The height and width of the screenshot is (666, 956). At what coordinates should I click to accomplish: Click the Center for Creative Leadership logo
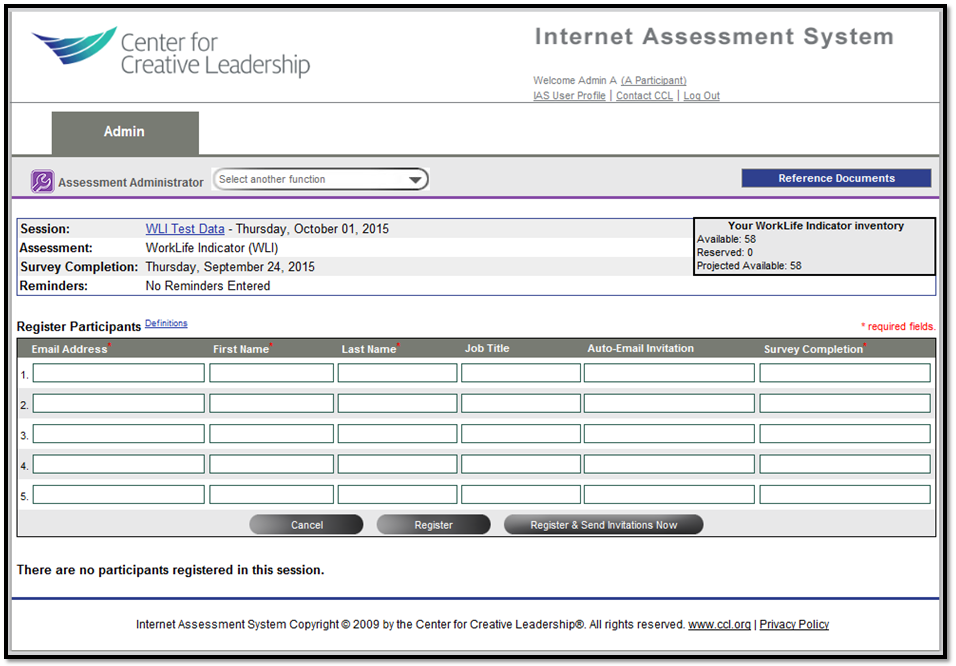(x=171, y=52)
